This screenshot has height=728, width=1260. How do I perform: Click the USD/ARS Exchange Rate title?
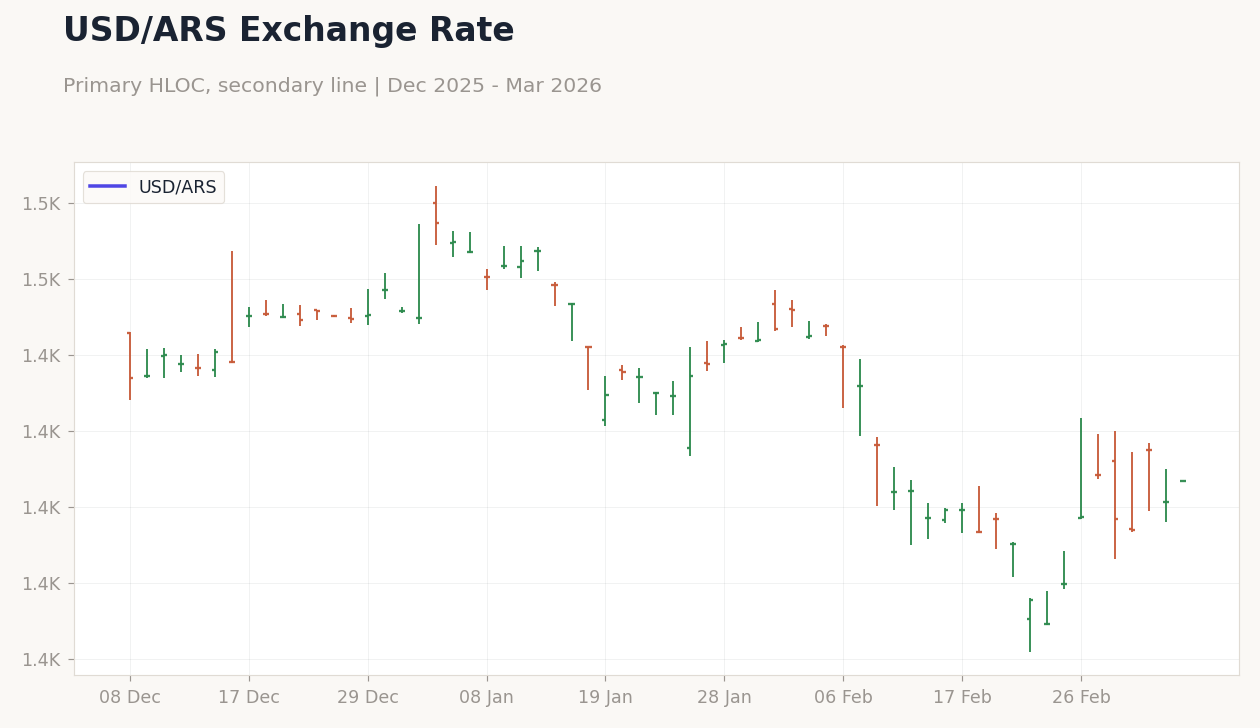[288, 31]
